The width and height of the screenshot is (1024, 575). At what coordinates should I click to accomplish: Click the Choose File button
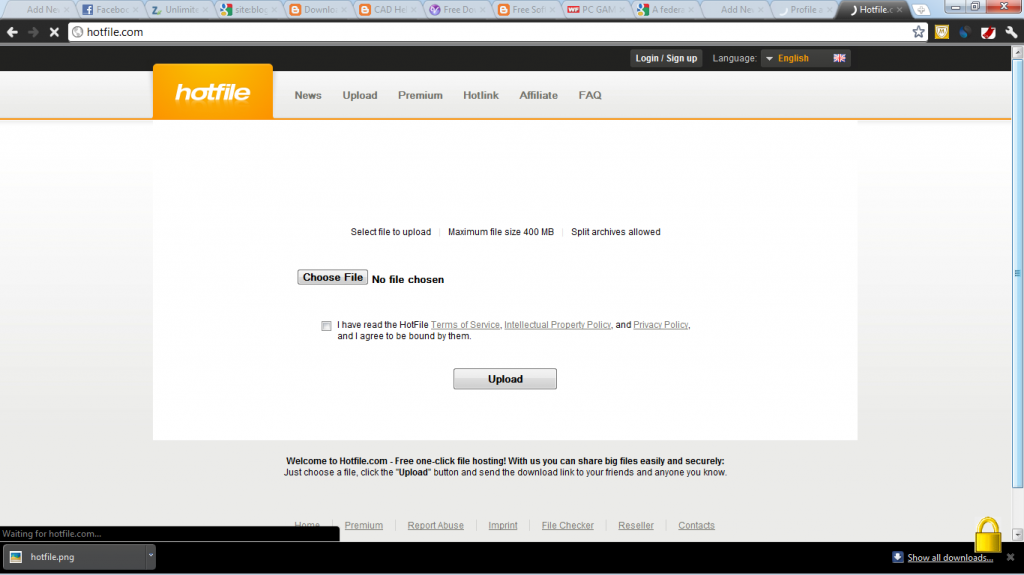(332, 277)
